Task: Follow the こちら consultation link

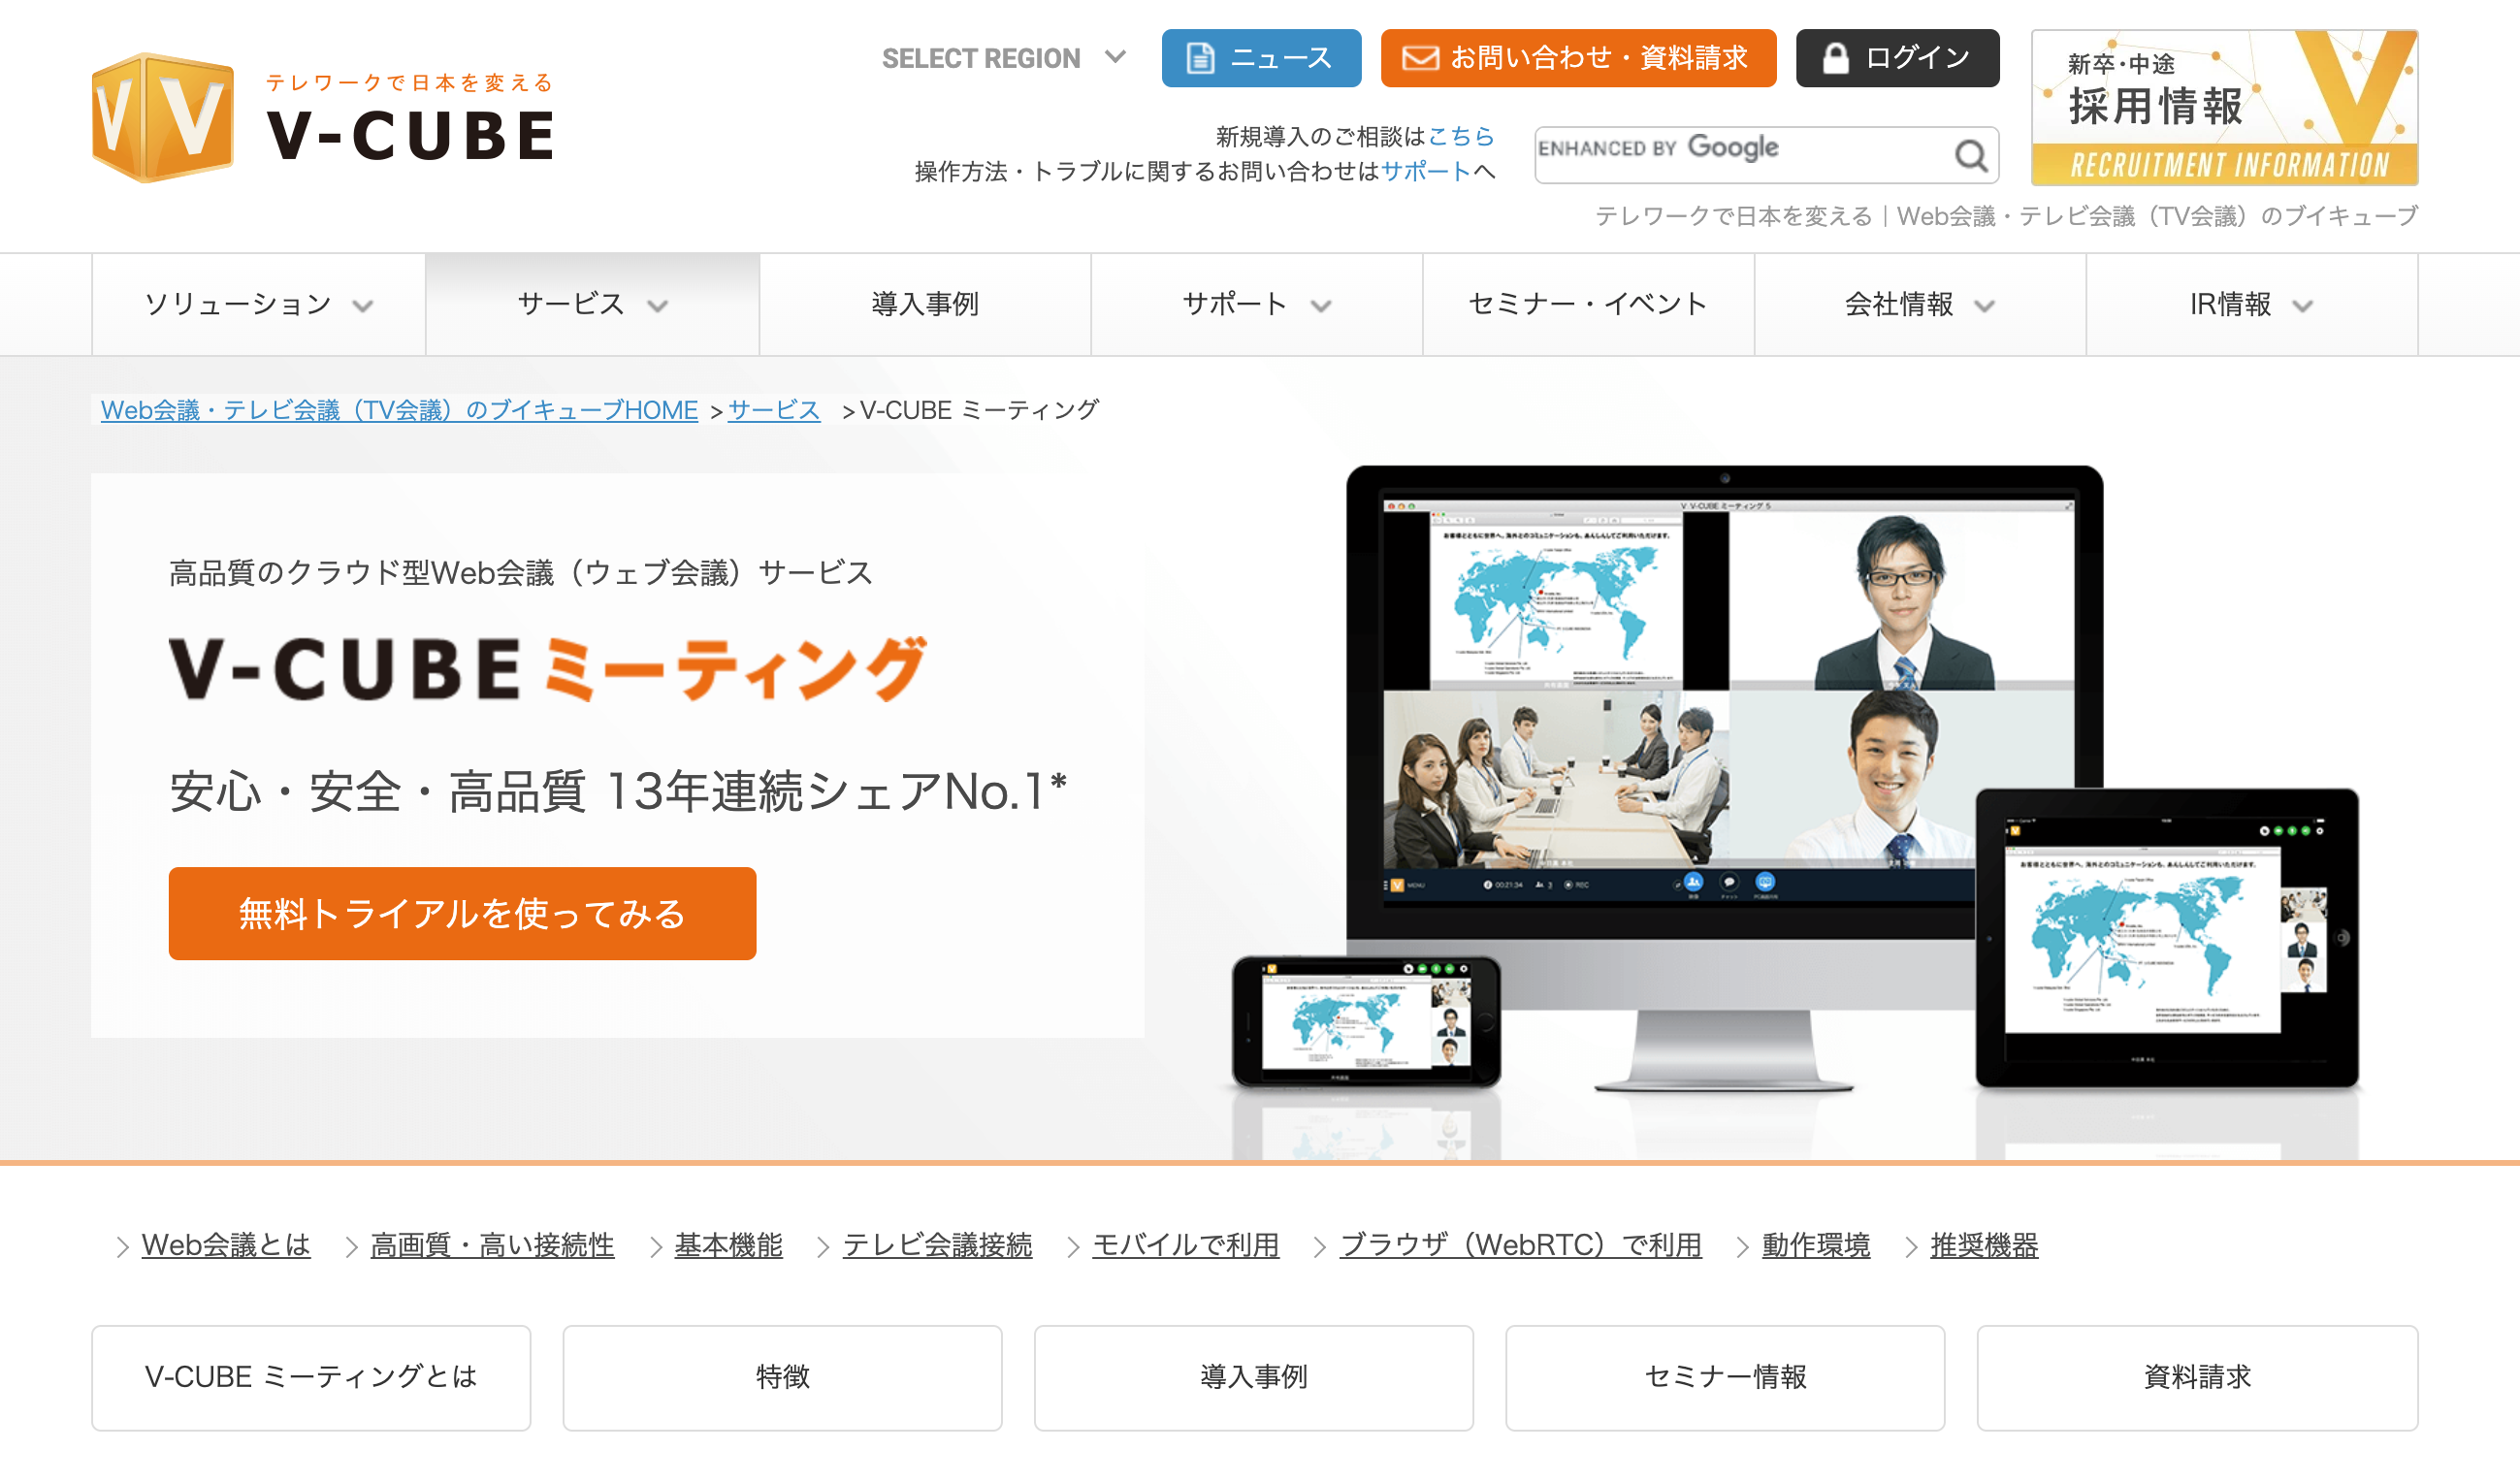Action: pyautogui.click(x=1460, y=136)
